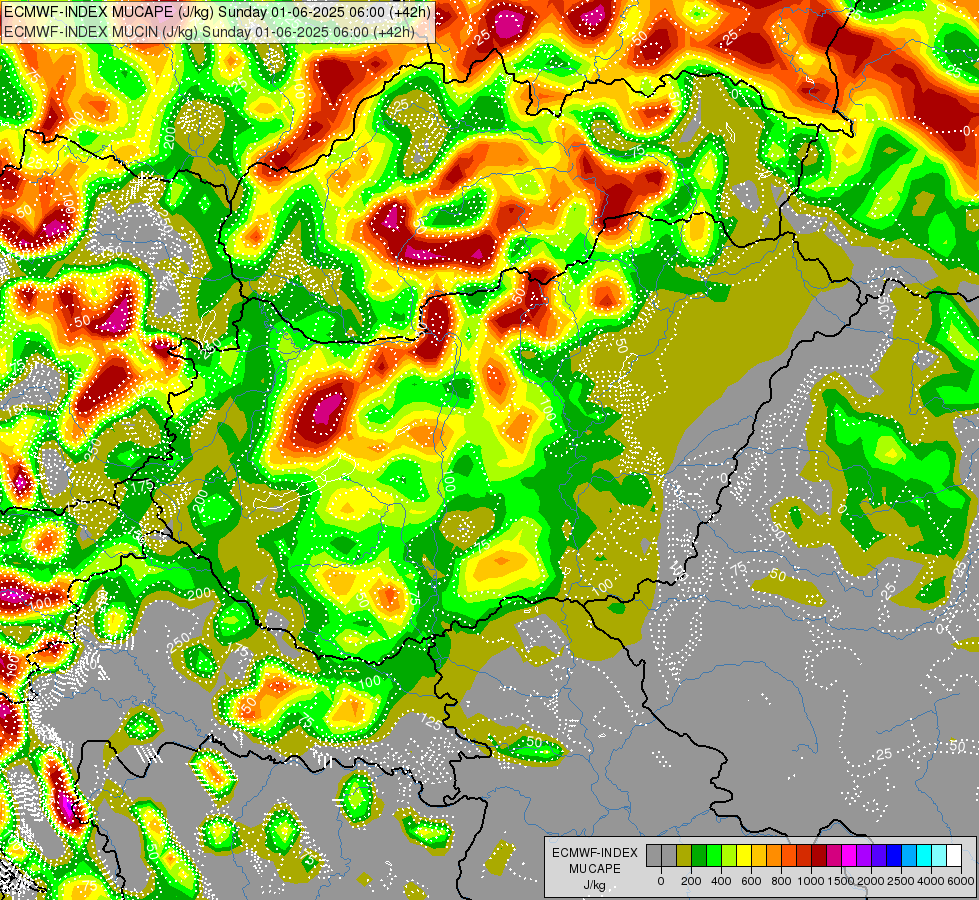Click the 1500 tick label in the legend

pyautogui.click(x=841, y=881)
